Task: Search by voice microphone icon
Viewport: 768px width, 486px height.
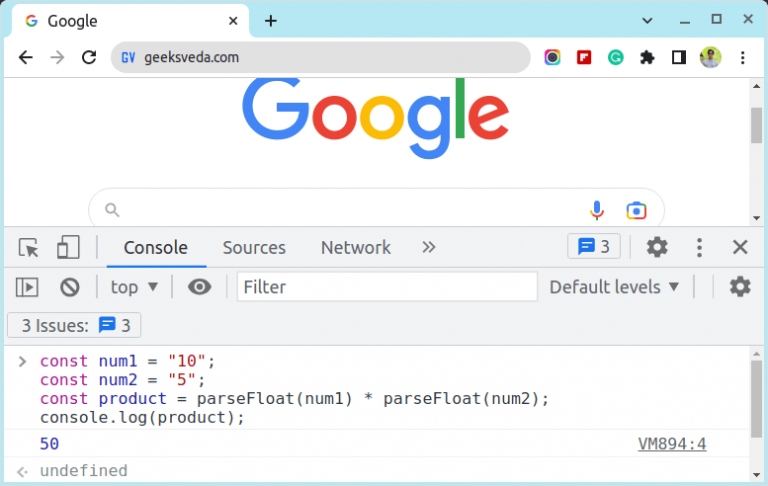Action: click(597, 210)
